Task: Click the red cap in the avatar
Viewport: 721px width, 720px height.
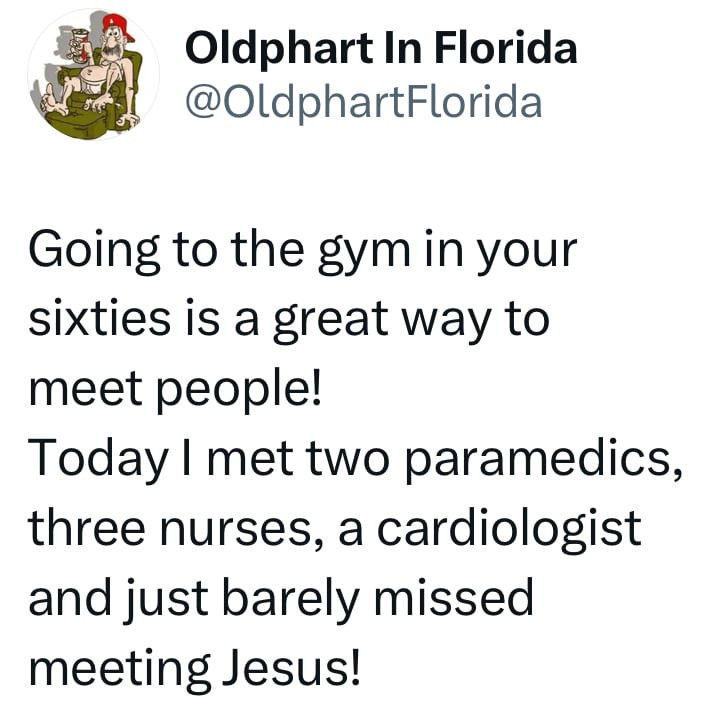Action: tap(117, 32)
